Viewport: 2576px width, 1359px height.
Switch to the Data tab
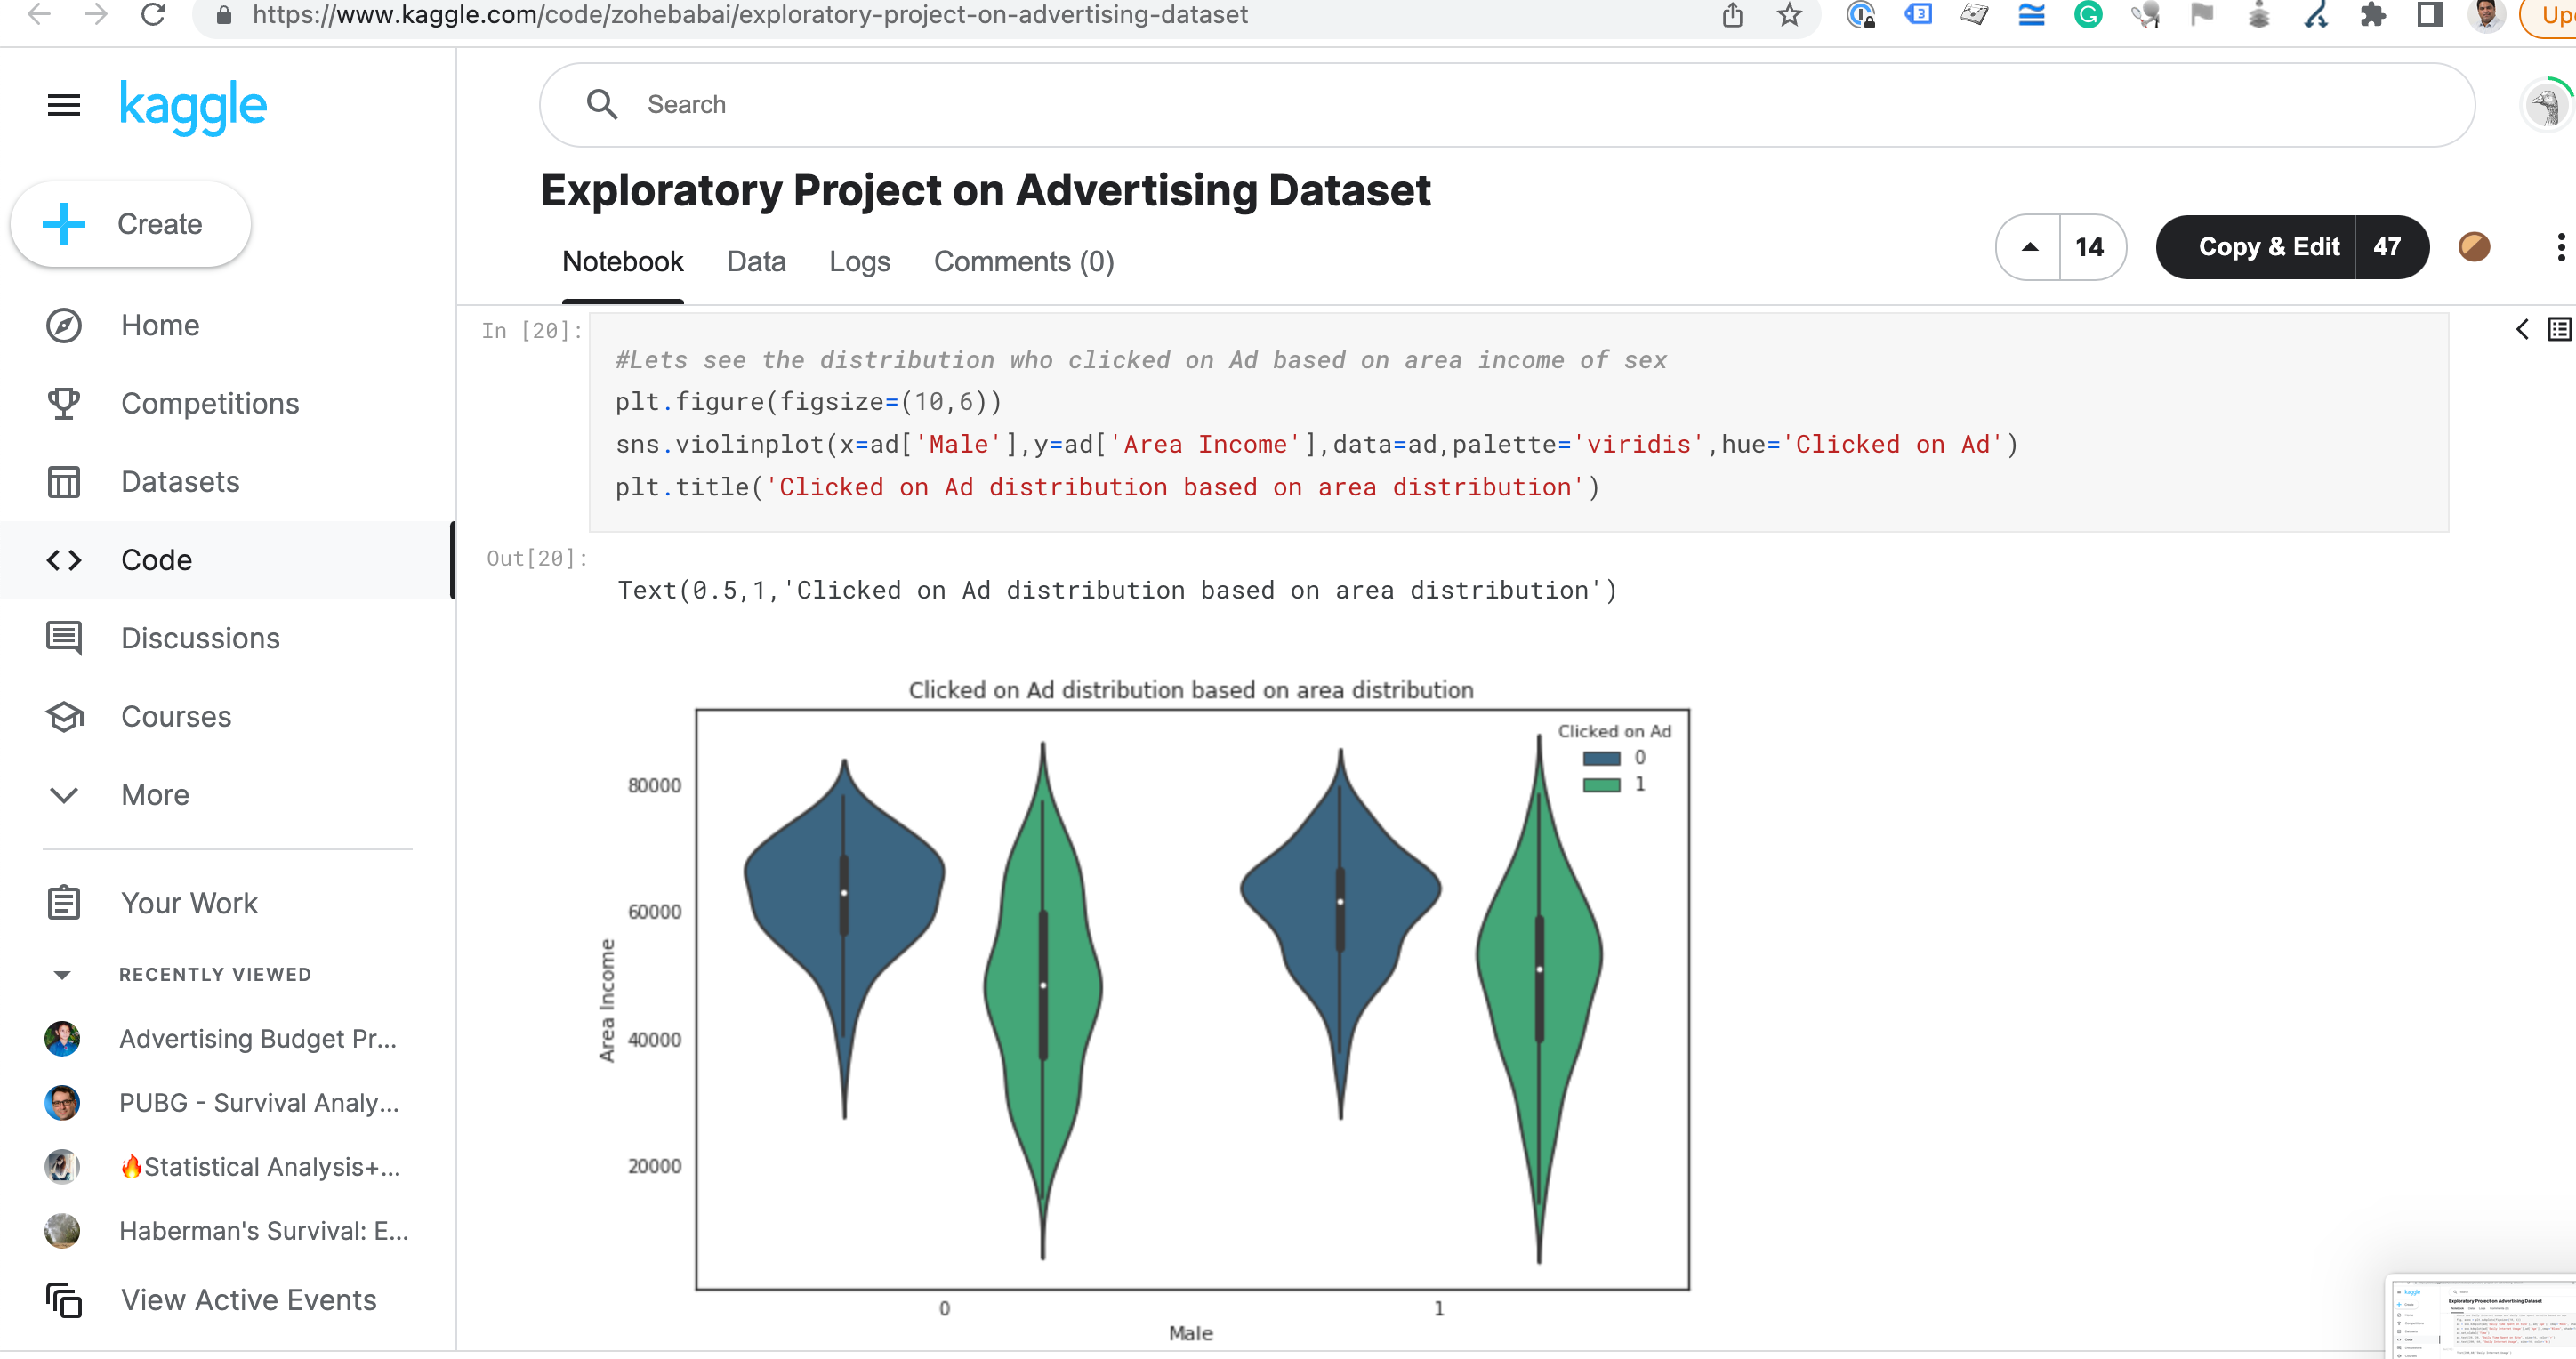(756, 261)
